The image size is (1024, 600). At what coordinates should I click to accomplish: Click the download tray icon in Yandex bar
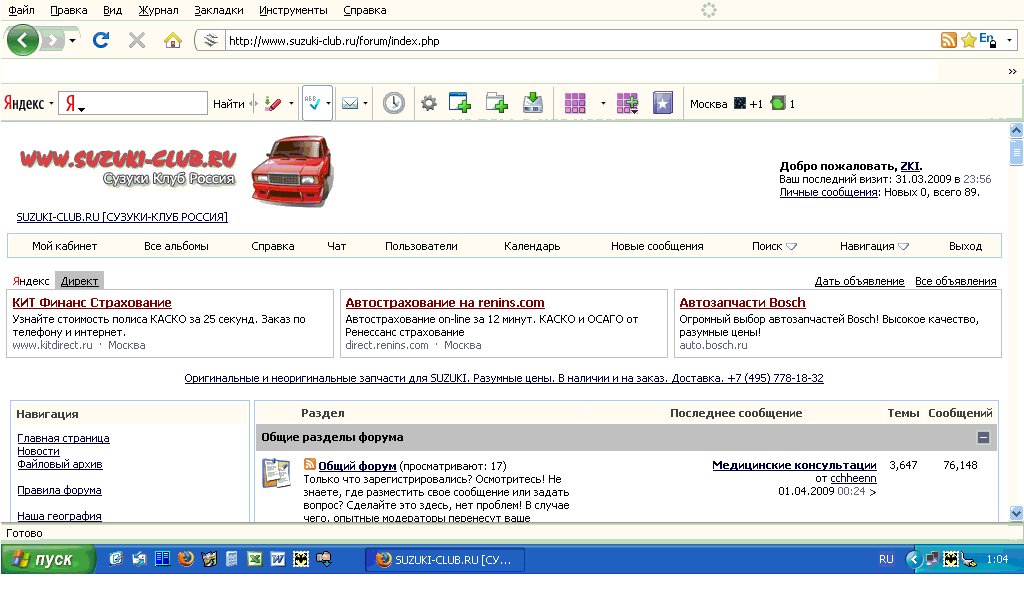533,103
